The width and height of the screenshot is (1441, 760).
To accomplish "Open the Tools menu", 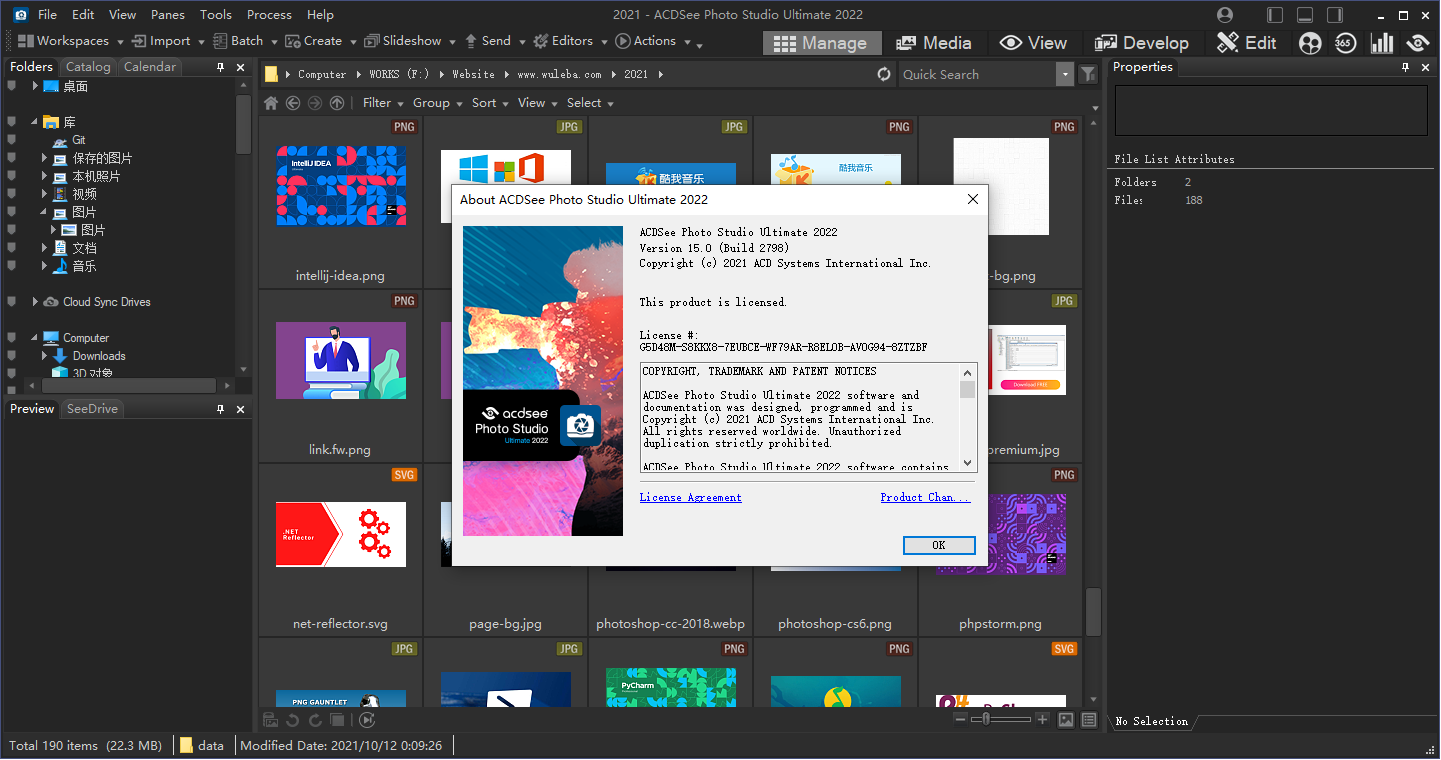I will (216, 15).
